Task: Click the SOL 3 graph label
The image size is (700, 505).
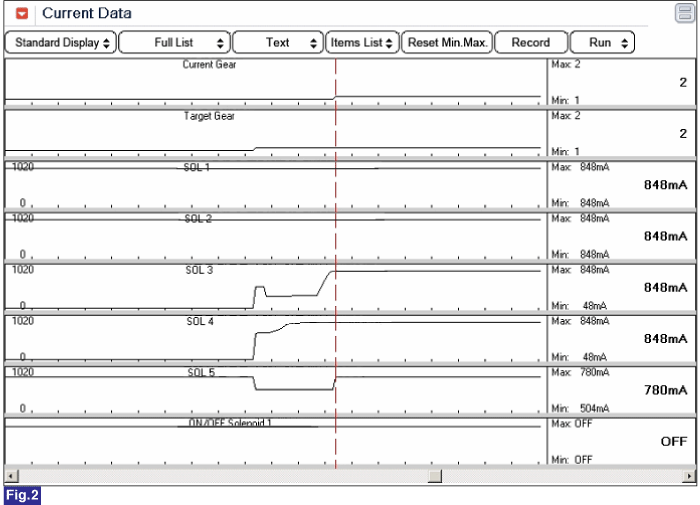Action: 199,270
